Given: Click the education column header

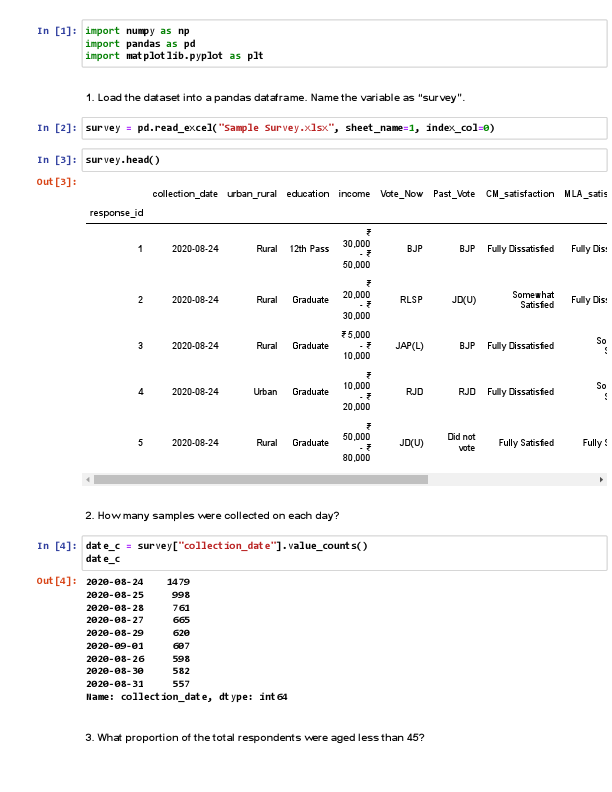Looking at the screenshot, I should coord(308,194).
